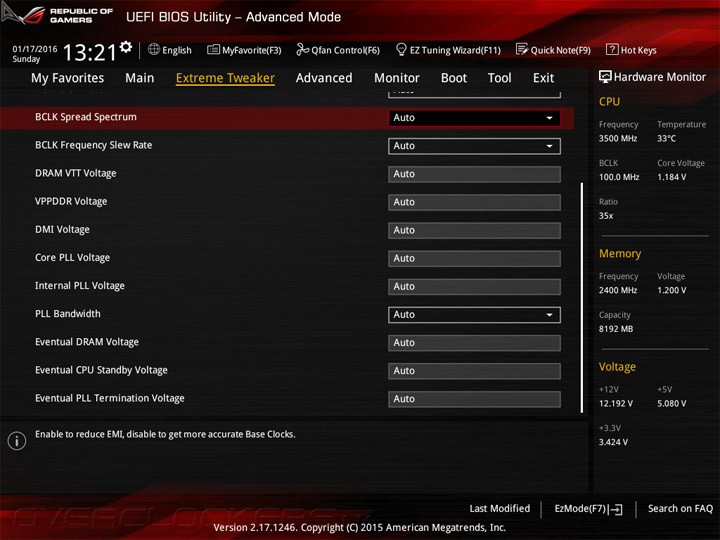
Task: Click the Internal PLL Voltage field
Action: pos(474,287)
